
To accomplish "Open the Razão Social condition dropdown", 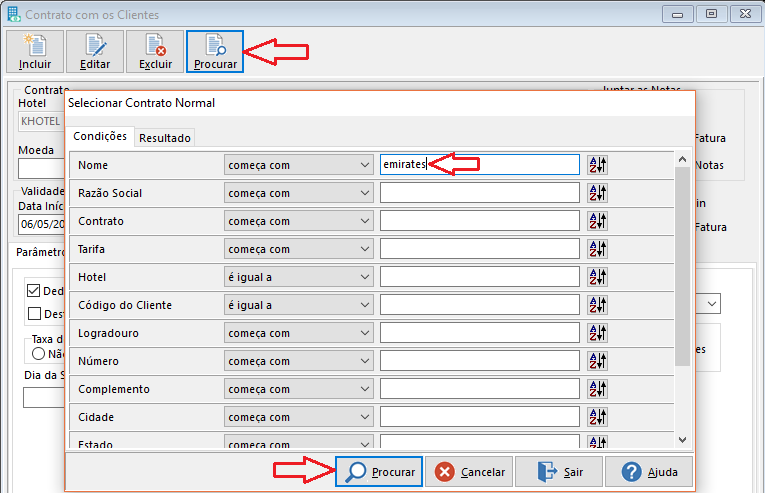I will (x=299, y=193).
